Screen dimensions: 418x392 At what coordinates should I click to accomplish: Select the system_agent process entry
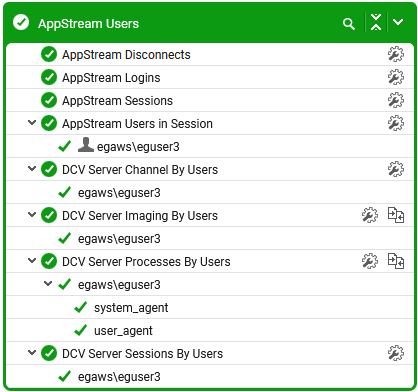coord(131,308)
